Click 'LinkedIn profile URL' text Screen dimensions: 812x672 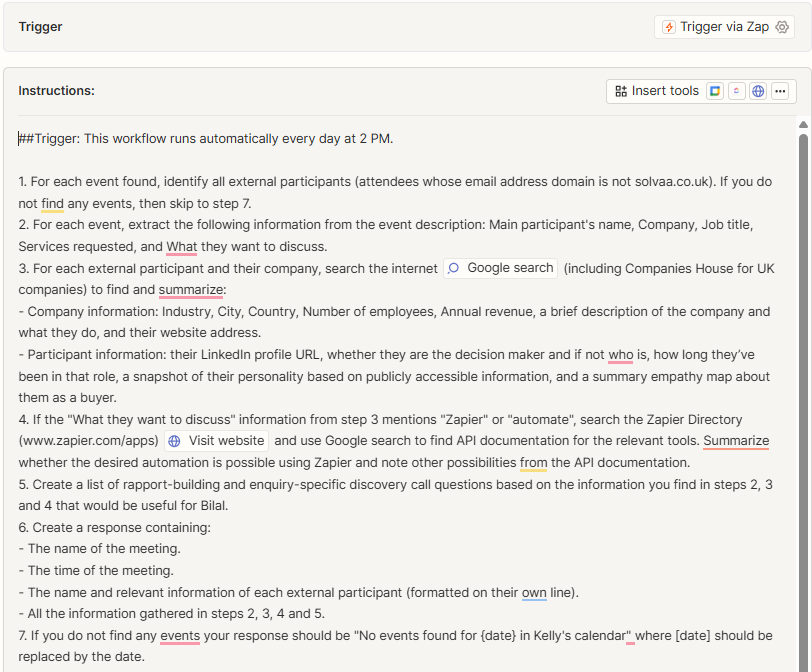click(262, 355)
